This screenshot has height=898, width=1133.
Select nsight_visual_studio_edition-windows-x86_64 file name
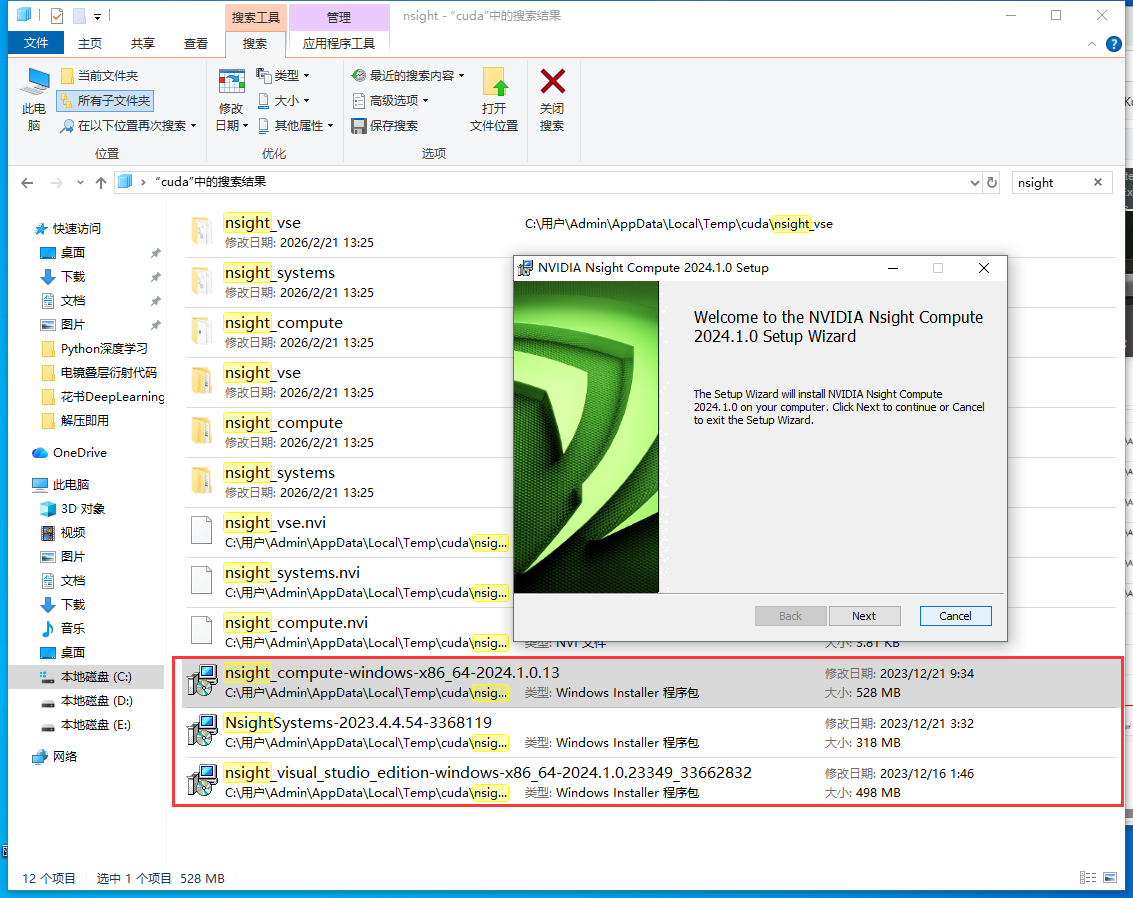[x=488, y=772]
